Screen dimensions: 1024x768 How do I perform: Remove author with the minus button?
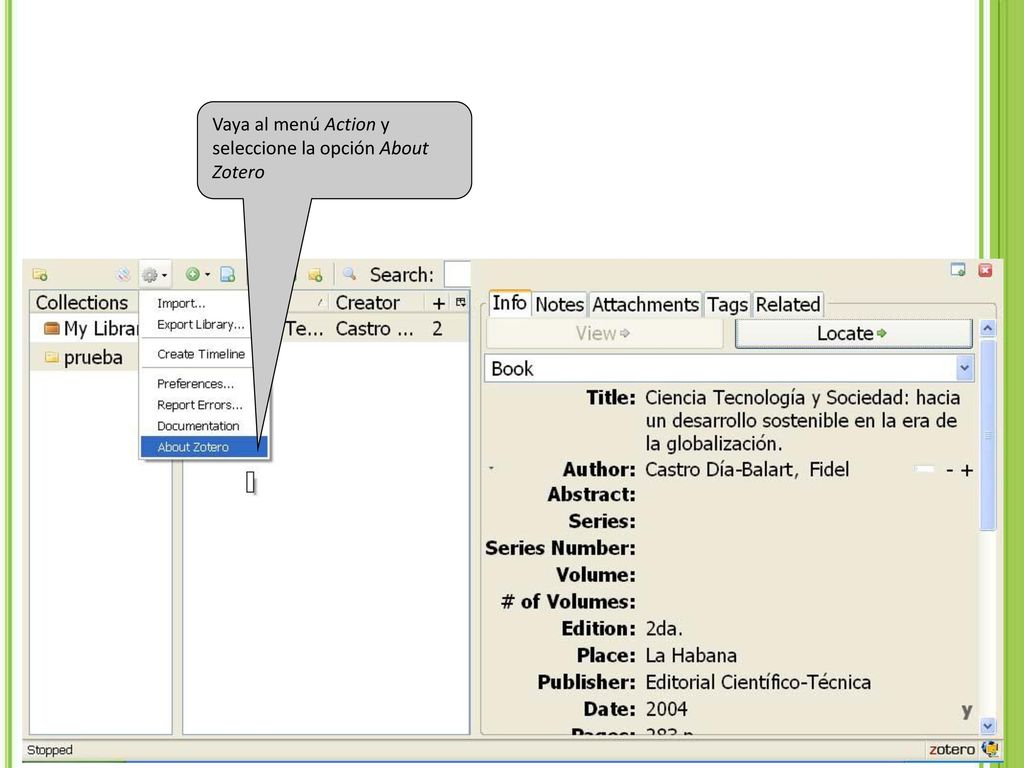[950, 470]
